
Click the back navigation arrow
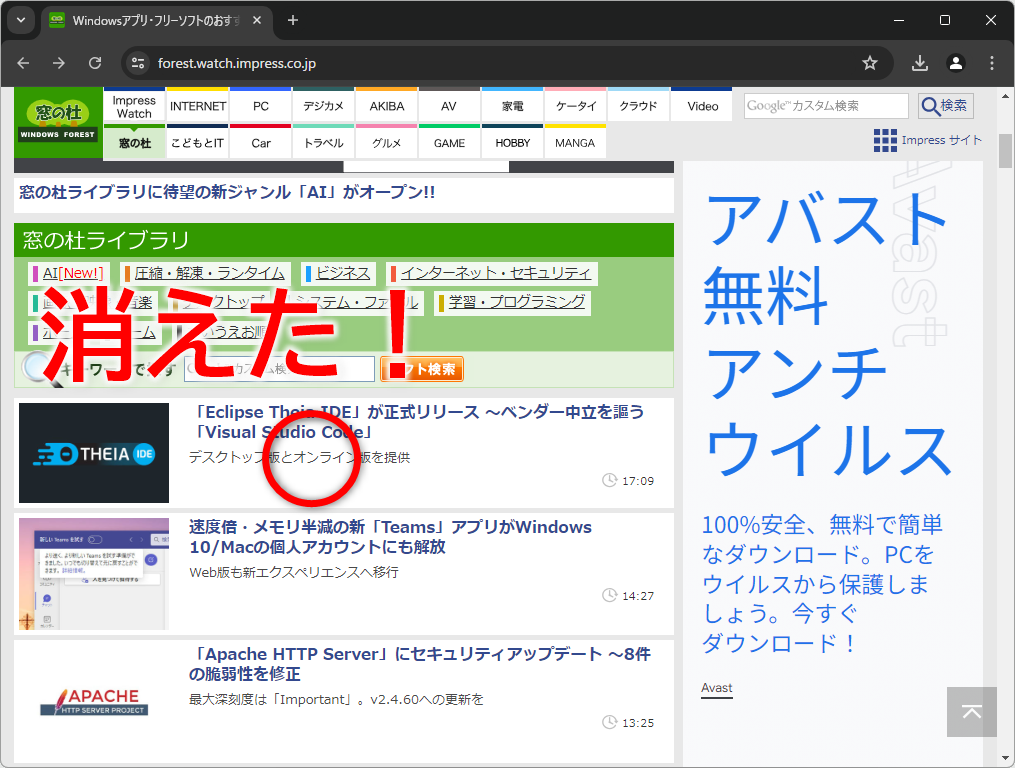(23, 62)
